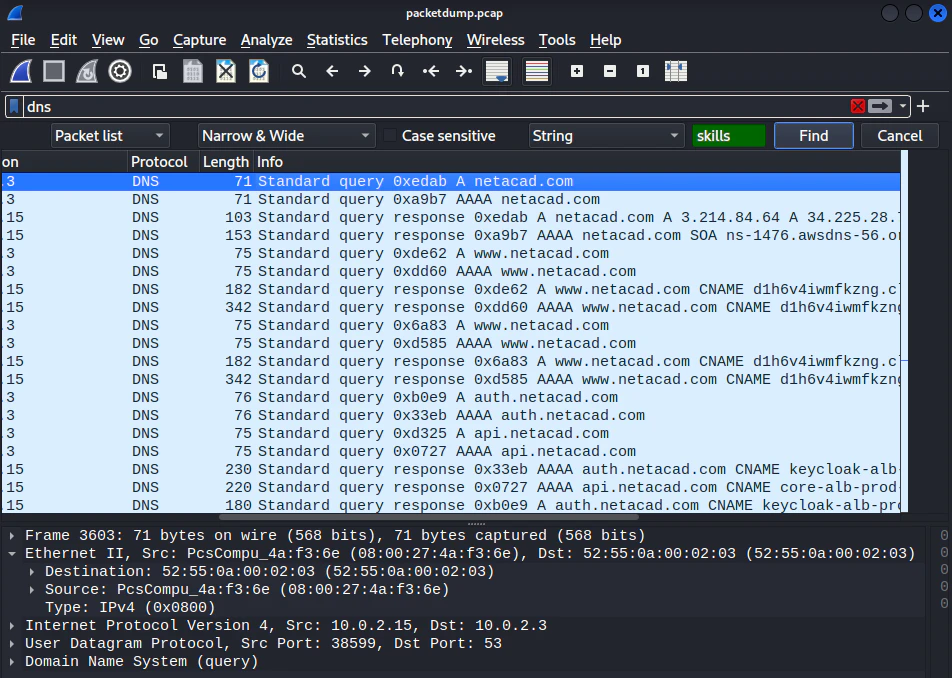Screen dimensions: 952x678
Task: Select query 0xb0e9 A auth.netacad.com packet
Action: coord(451,398)
